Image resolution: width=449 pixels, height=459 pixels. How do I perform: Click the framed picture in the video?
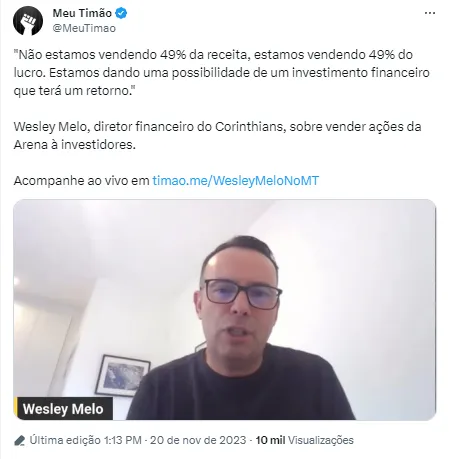[x=122, y=375]
